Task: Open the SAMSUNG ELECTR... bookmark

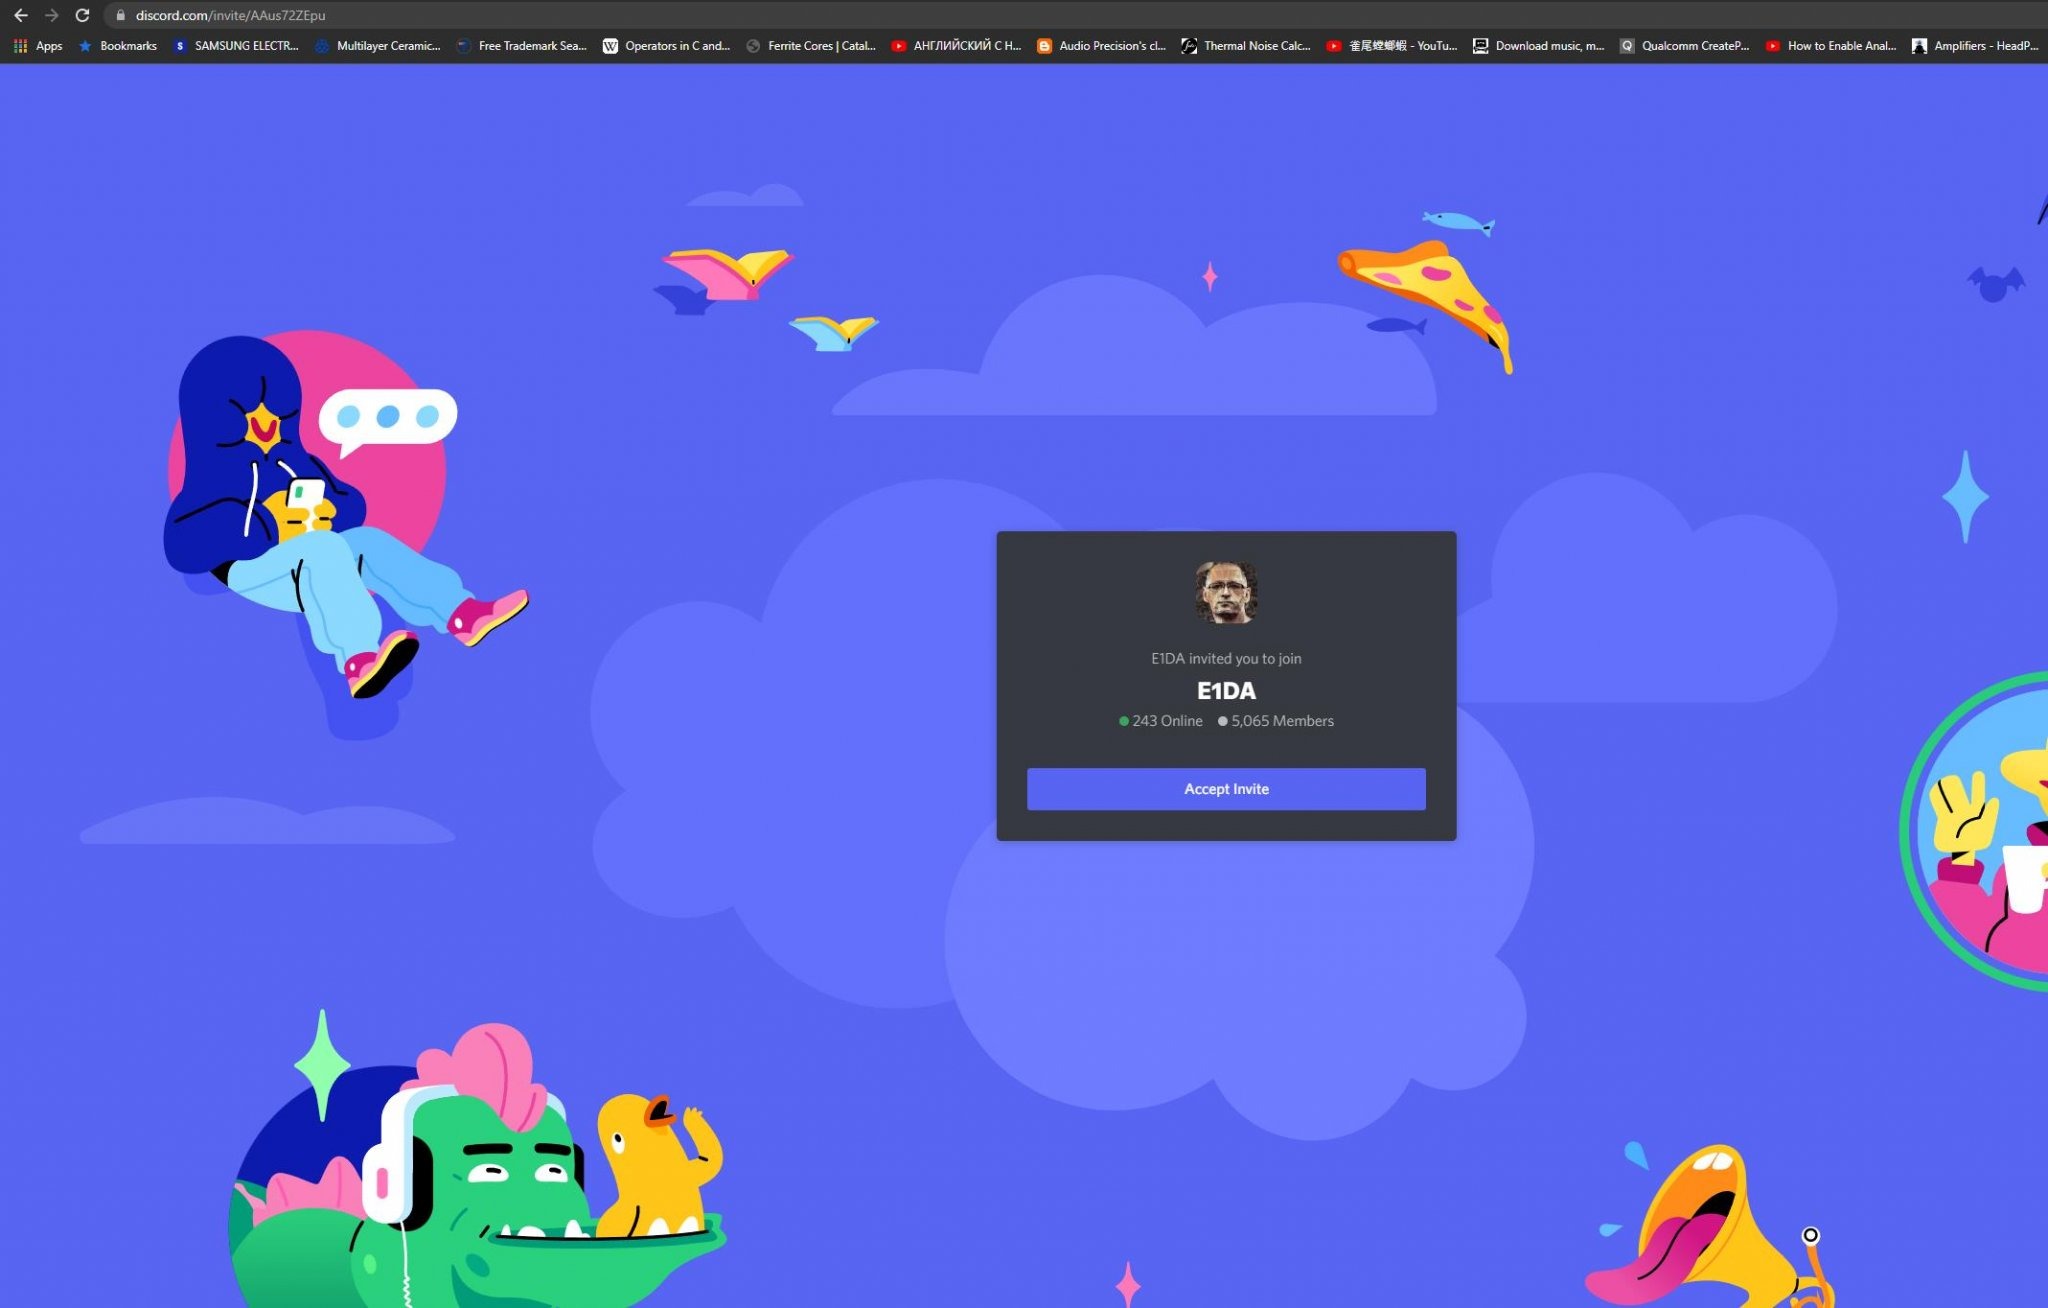Action: (236, 46)
